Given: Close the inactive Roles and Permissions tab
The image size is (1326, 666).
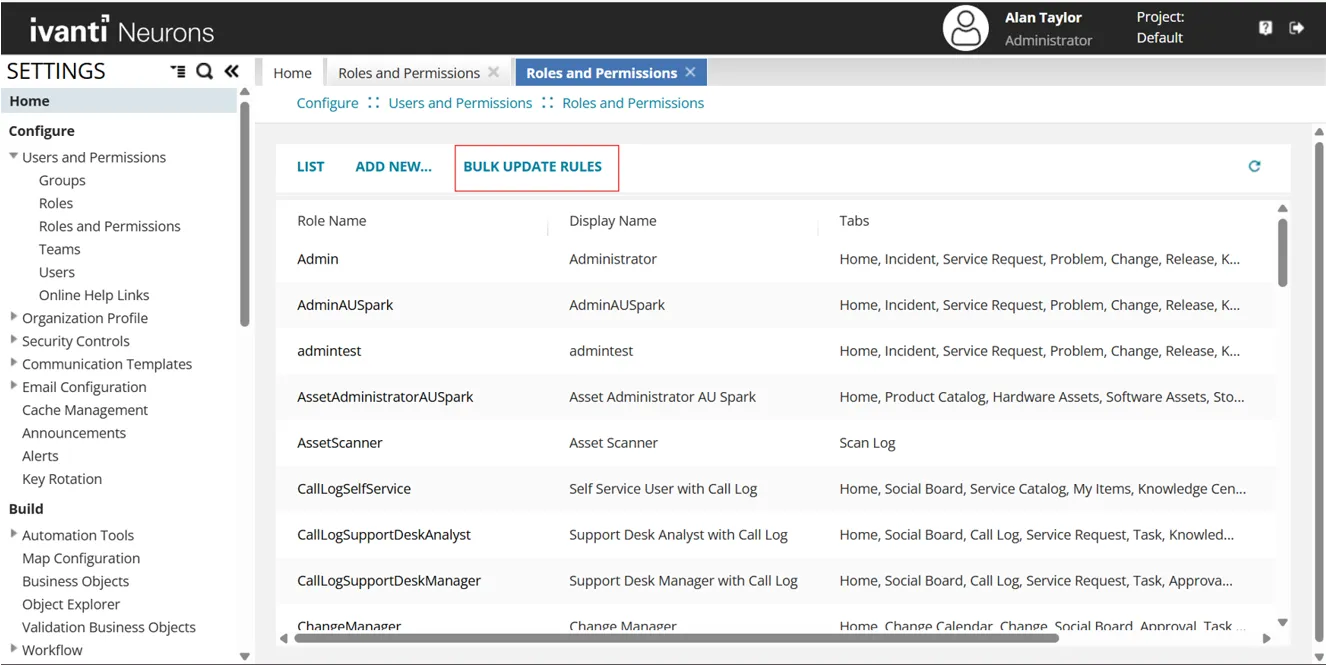Looking at the screenshot, I should [493, 72].
